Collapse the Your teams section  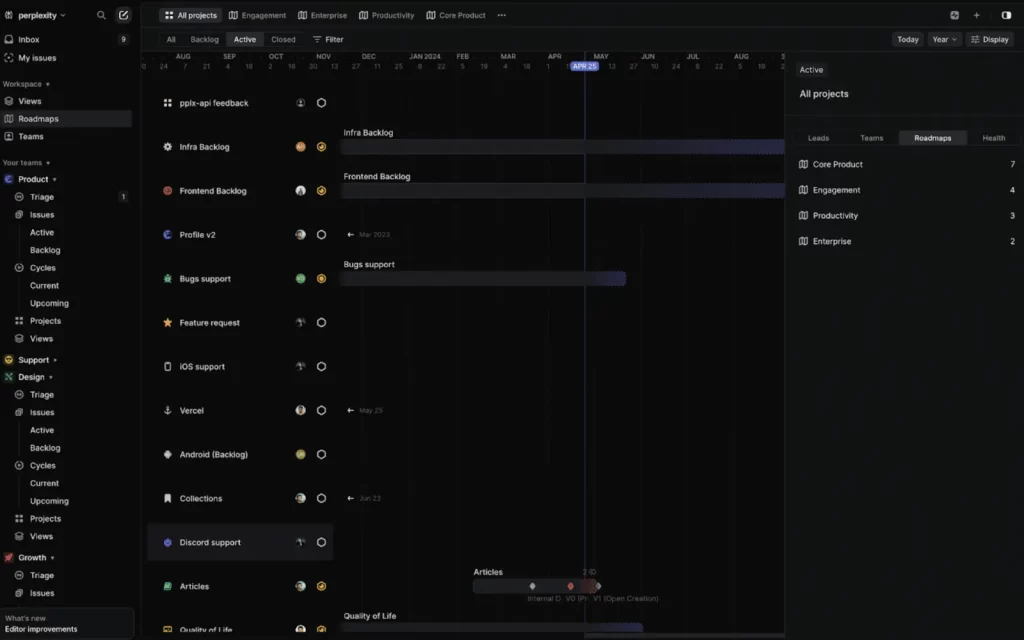(26, 163)
